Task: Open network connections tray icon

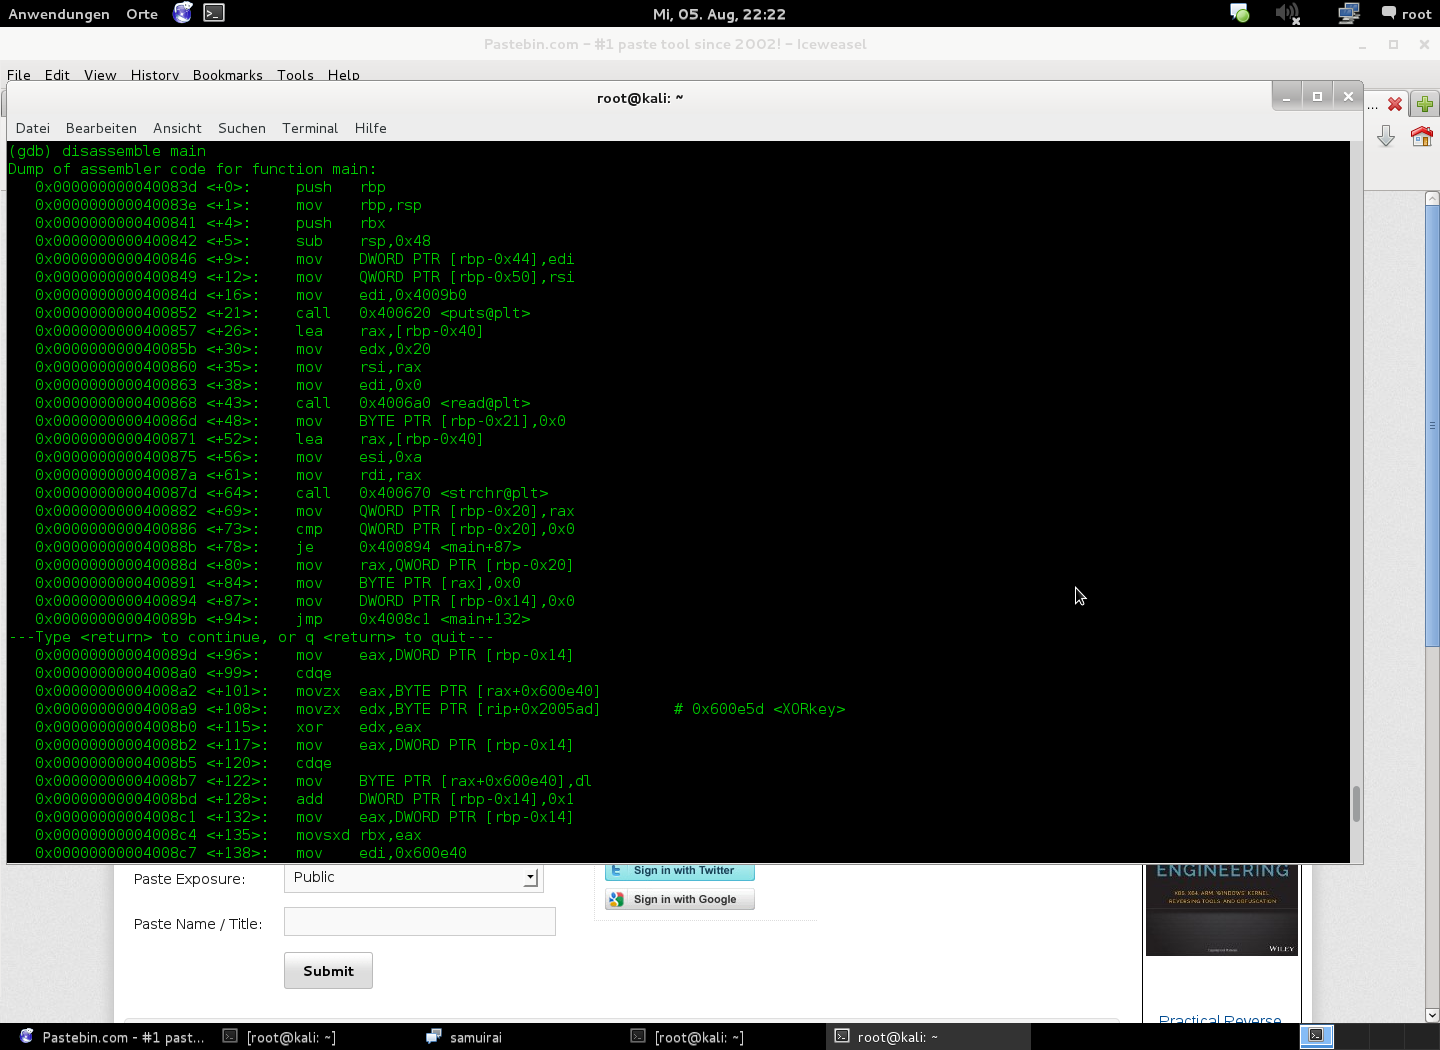Action: [x=1348, y=13]
